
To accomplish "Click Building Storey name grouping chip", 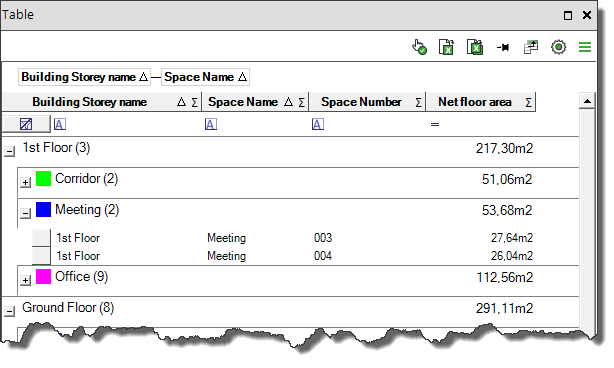I will click(85, 77).
